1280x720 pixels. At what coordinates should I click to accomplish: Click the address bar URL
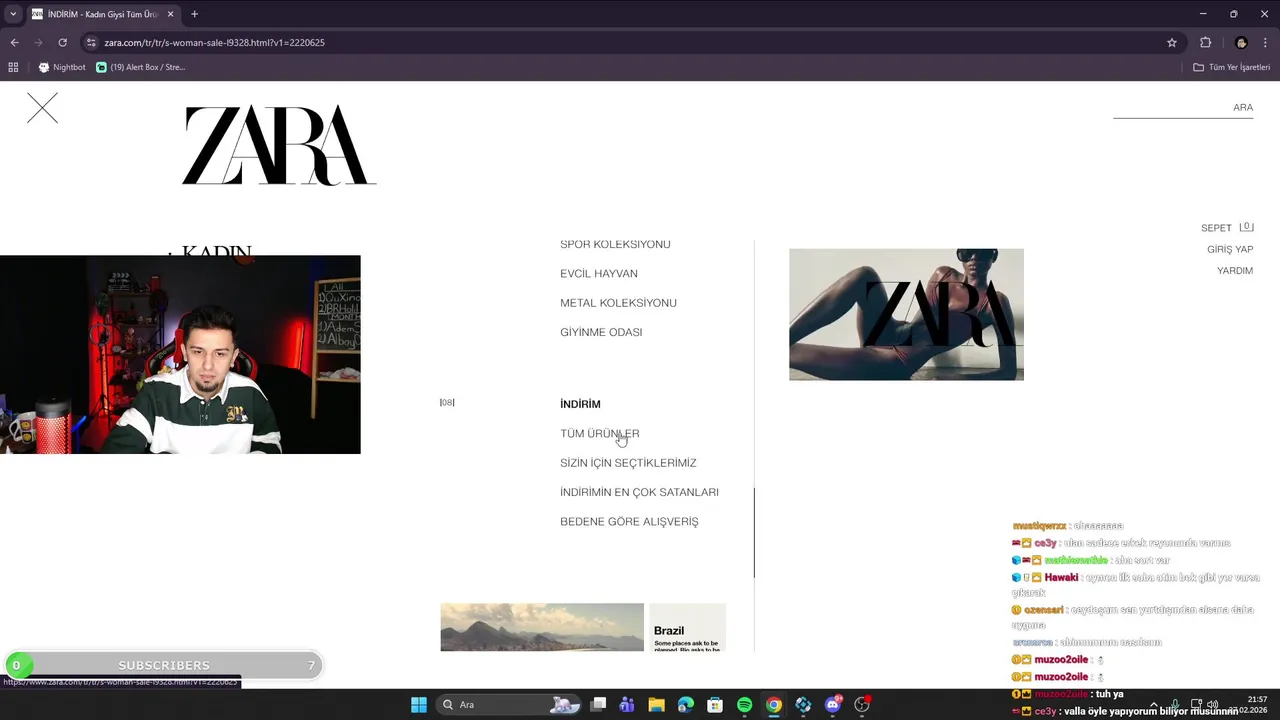(x=214, y=43)
